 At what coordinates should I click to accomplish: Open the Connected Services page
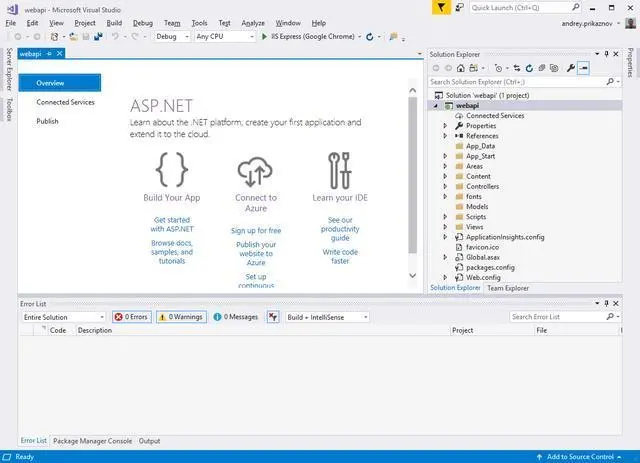pos(65,102)
